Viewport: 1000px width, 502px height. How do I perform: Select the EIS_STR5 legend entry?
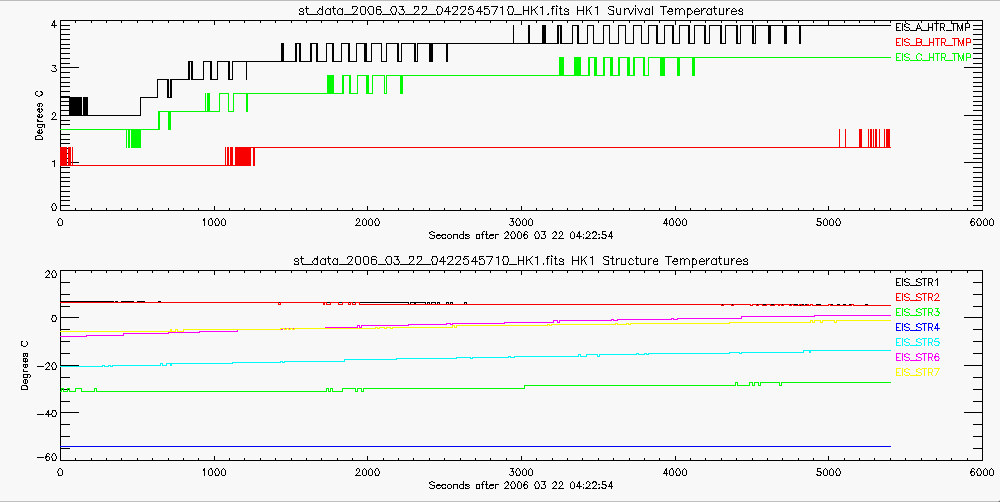(917, 342)
